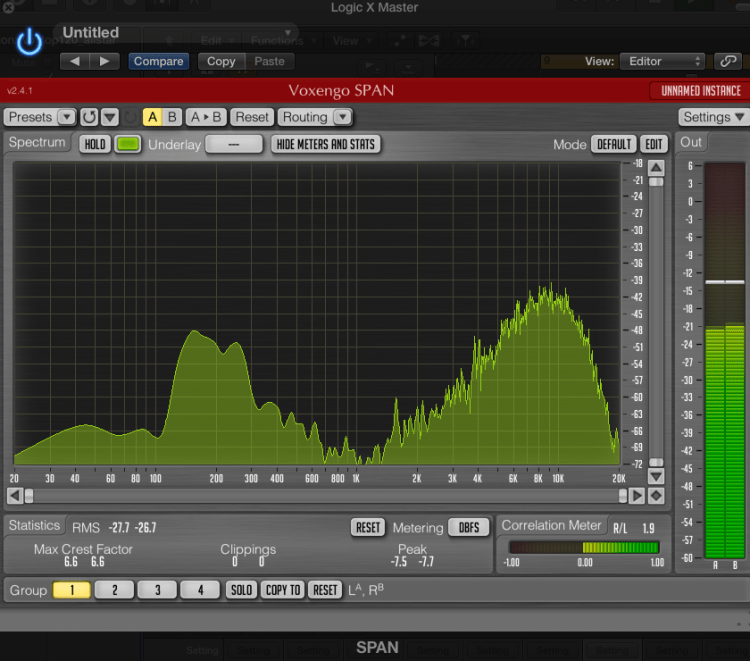Paste the plugin settings
This screenshot has width=750, height=661.
[x=269, y=61]
